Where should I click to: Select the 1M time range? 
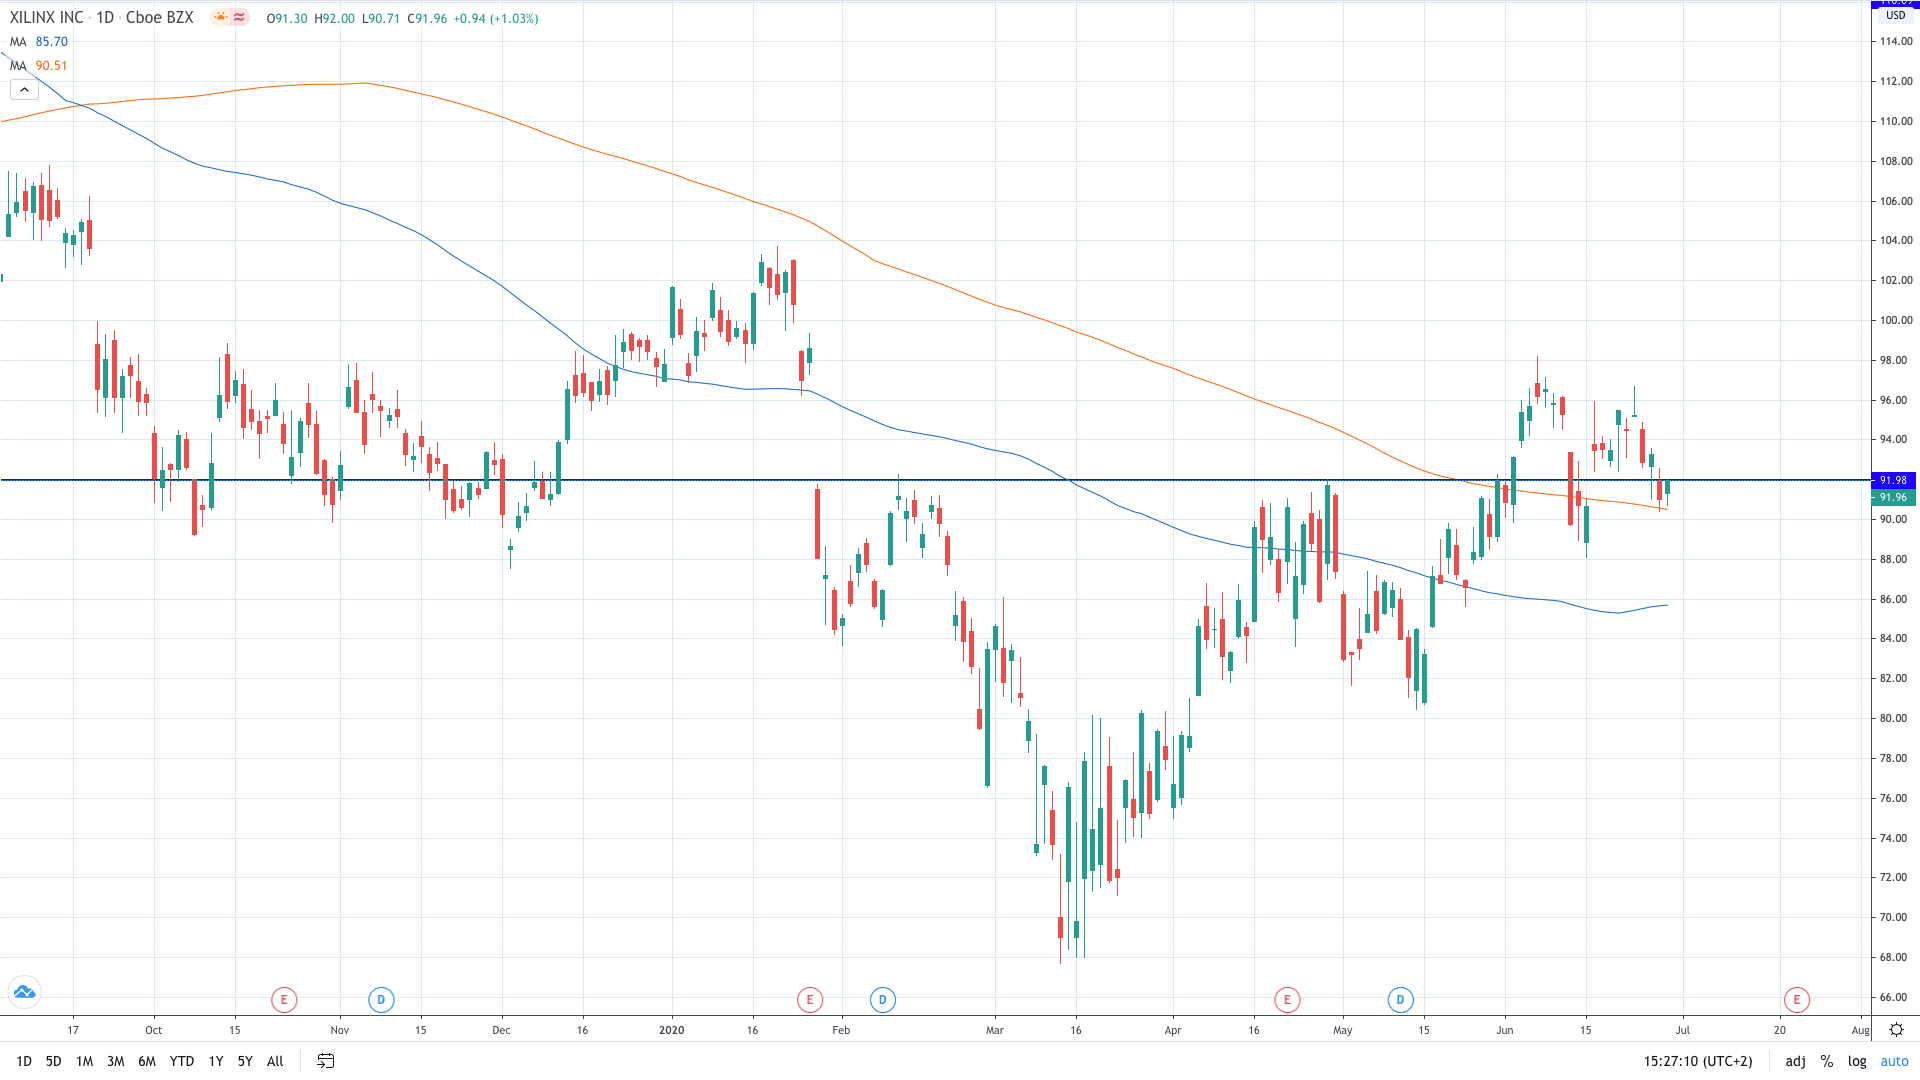point(85,1061)
